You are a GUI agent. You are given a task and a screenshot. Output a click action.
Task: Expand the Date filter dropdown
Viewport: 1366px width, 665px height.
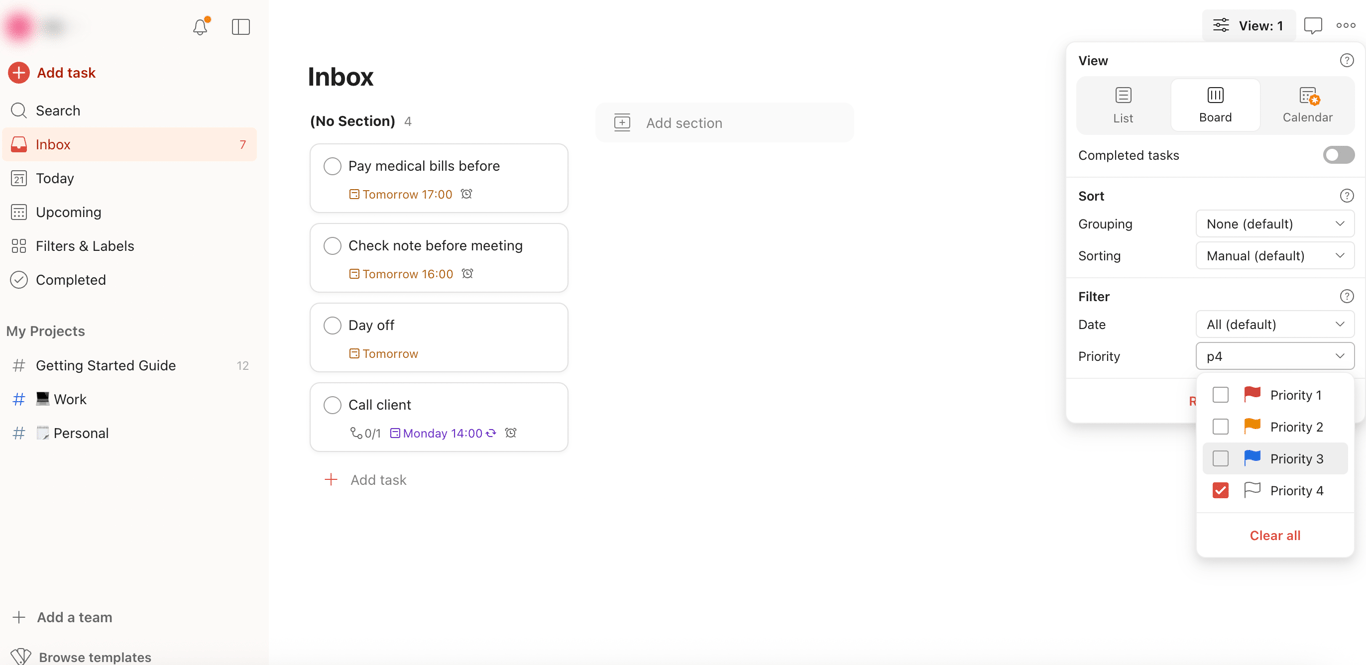click(x=1275, y=325)
